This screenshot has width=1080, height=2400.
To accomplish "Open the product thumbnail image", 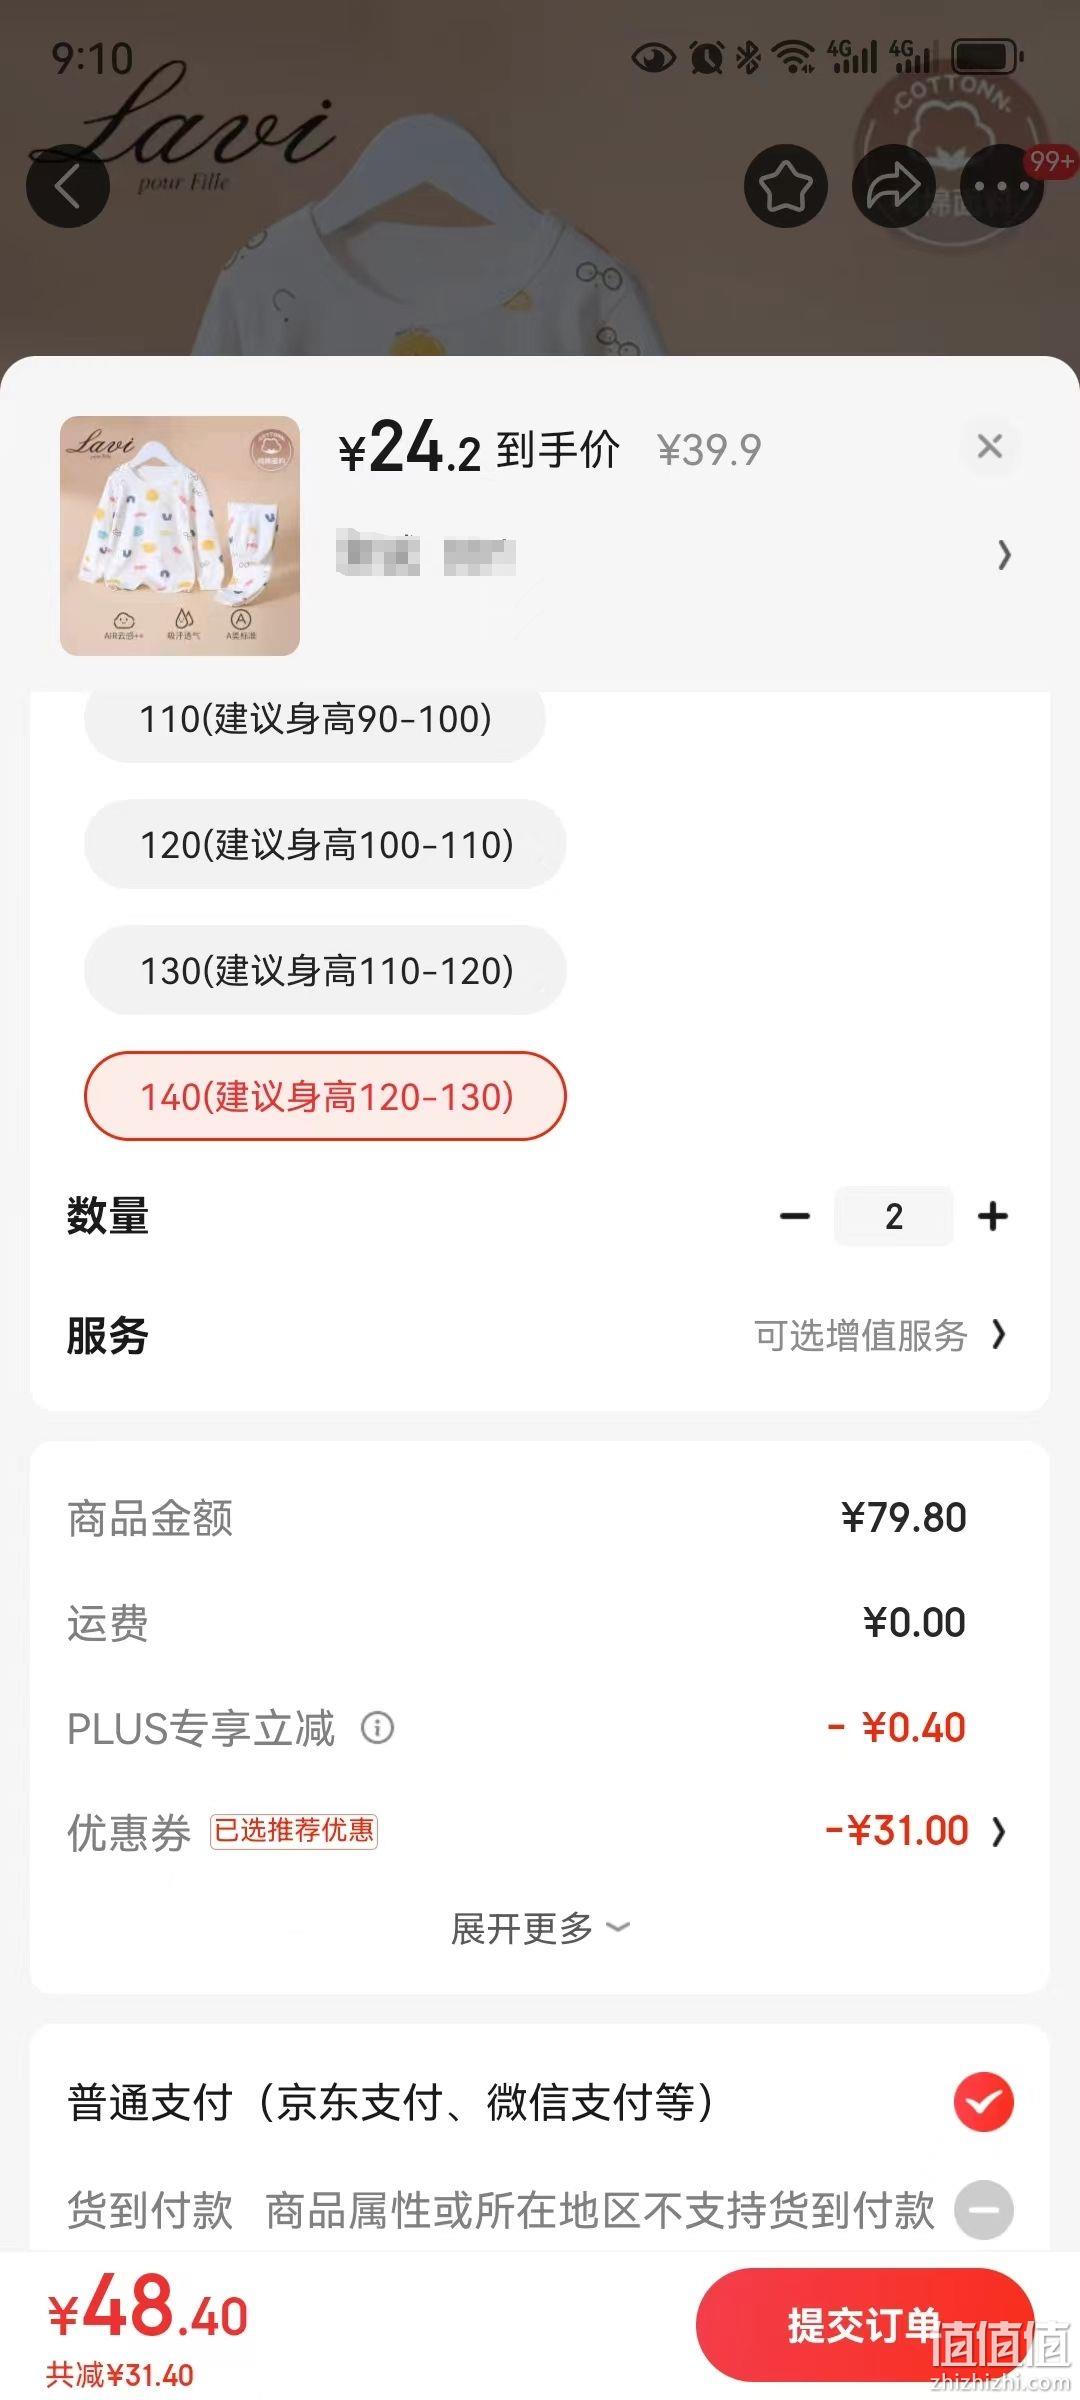I will coord(180,536).
